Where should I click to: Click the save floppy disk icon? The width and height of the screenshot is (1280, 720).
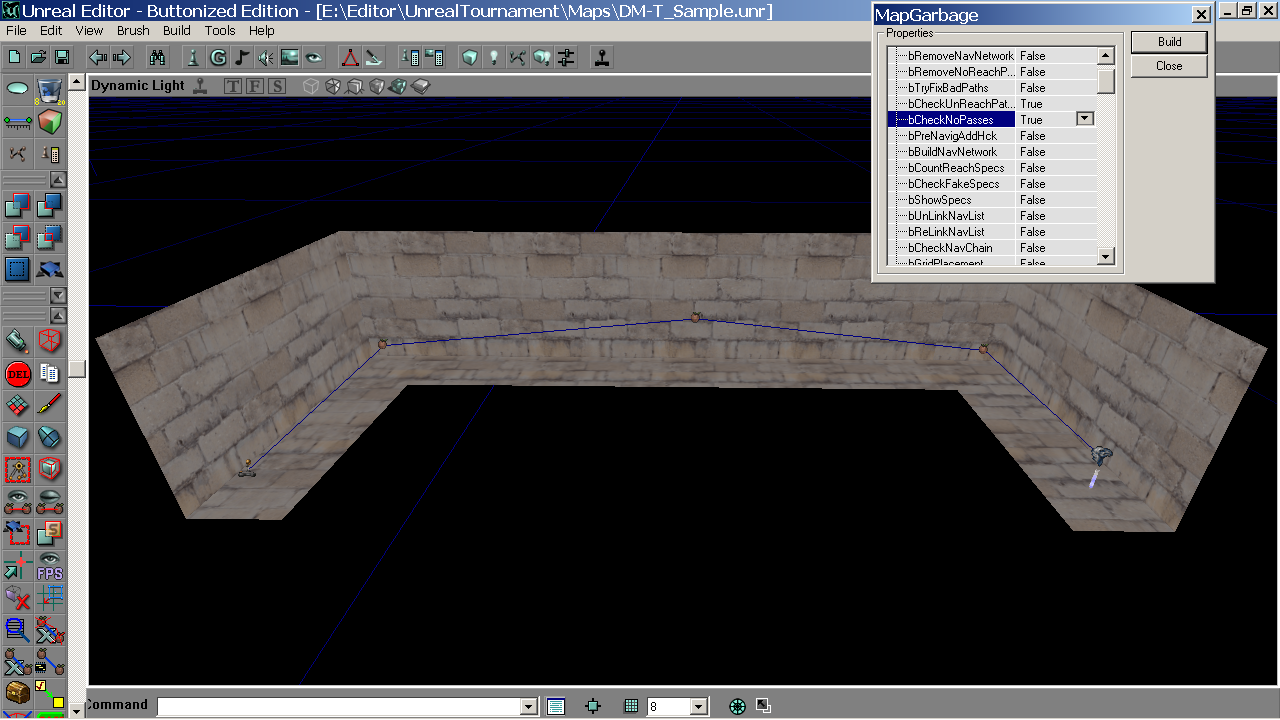[62, 57]
